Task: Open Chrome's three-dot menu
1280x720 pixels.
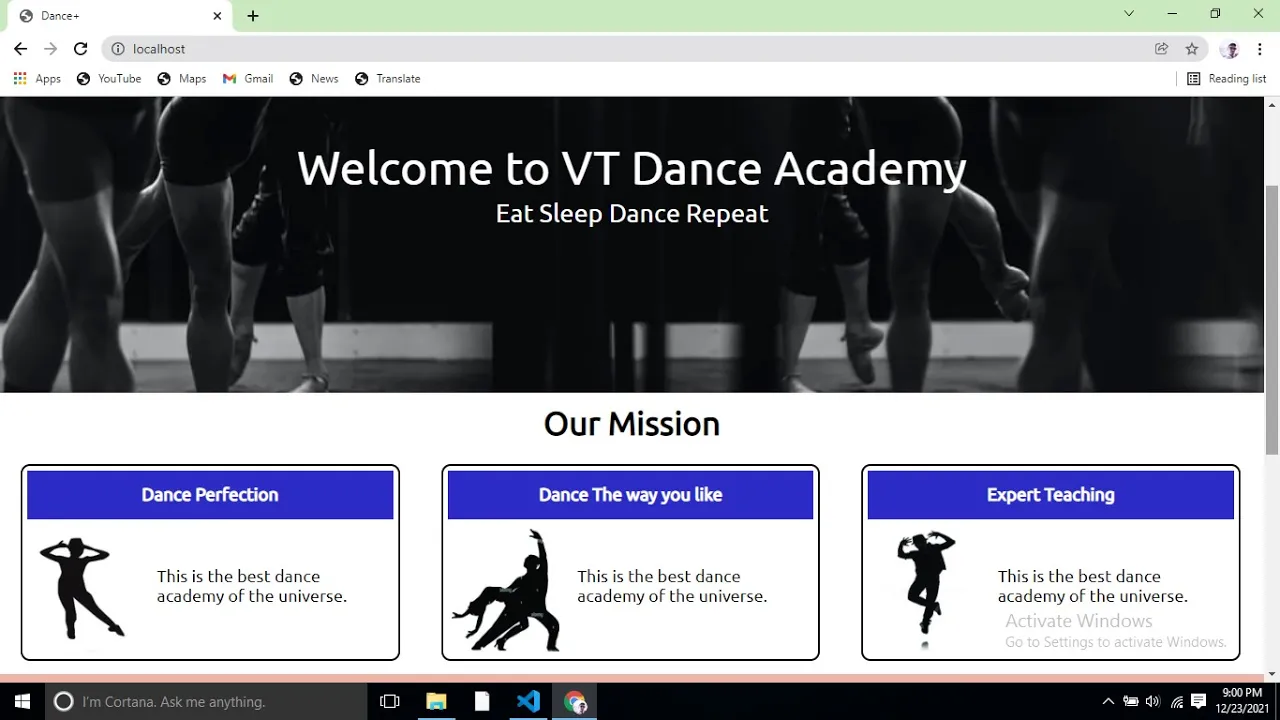Action: tap(1260, 49)
